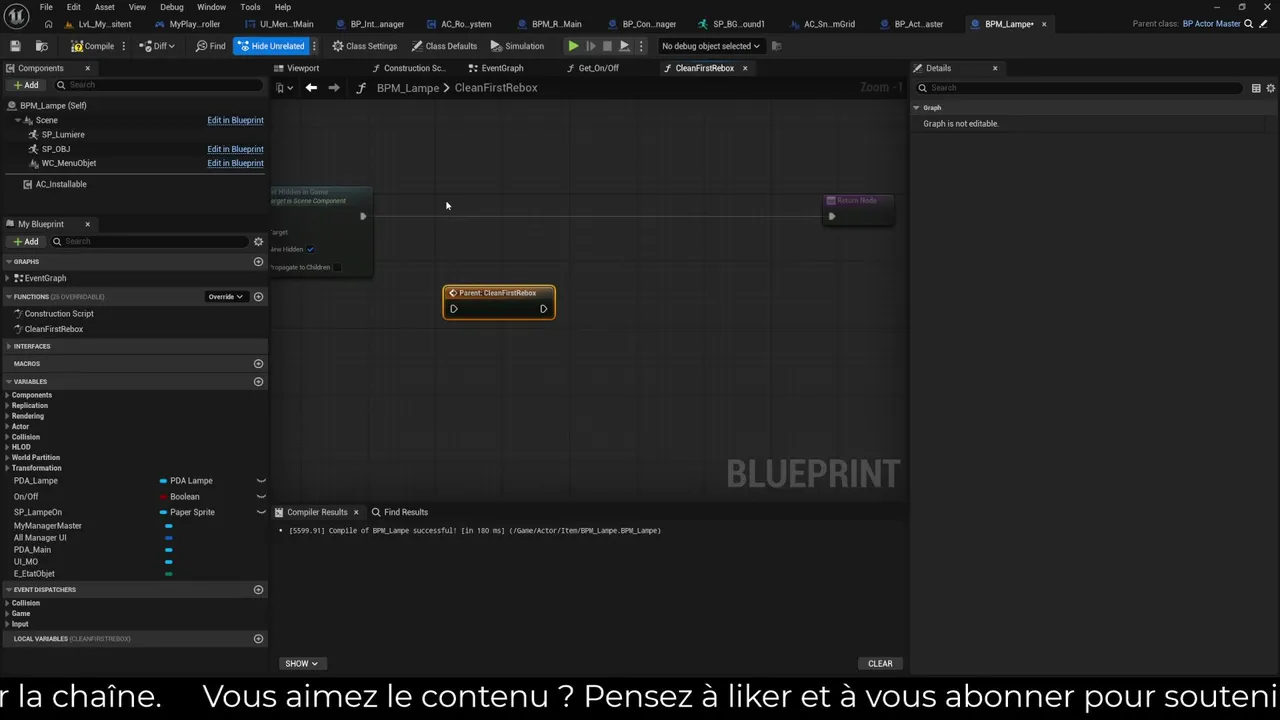This screenshot has width=1280, height=720.
Task: Click the Unreal Engine logo icon
Action: 16,15
